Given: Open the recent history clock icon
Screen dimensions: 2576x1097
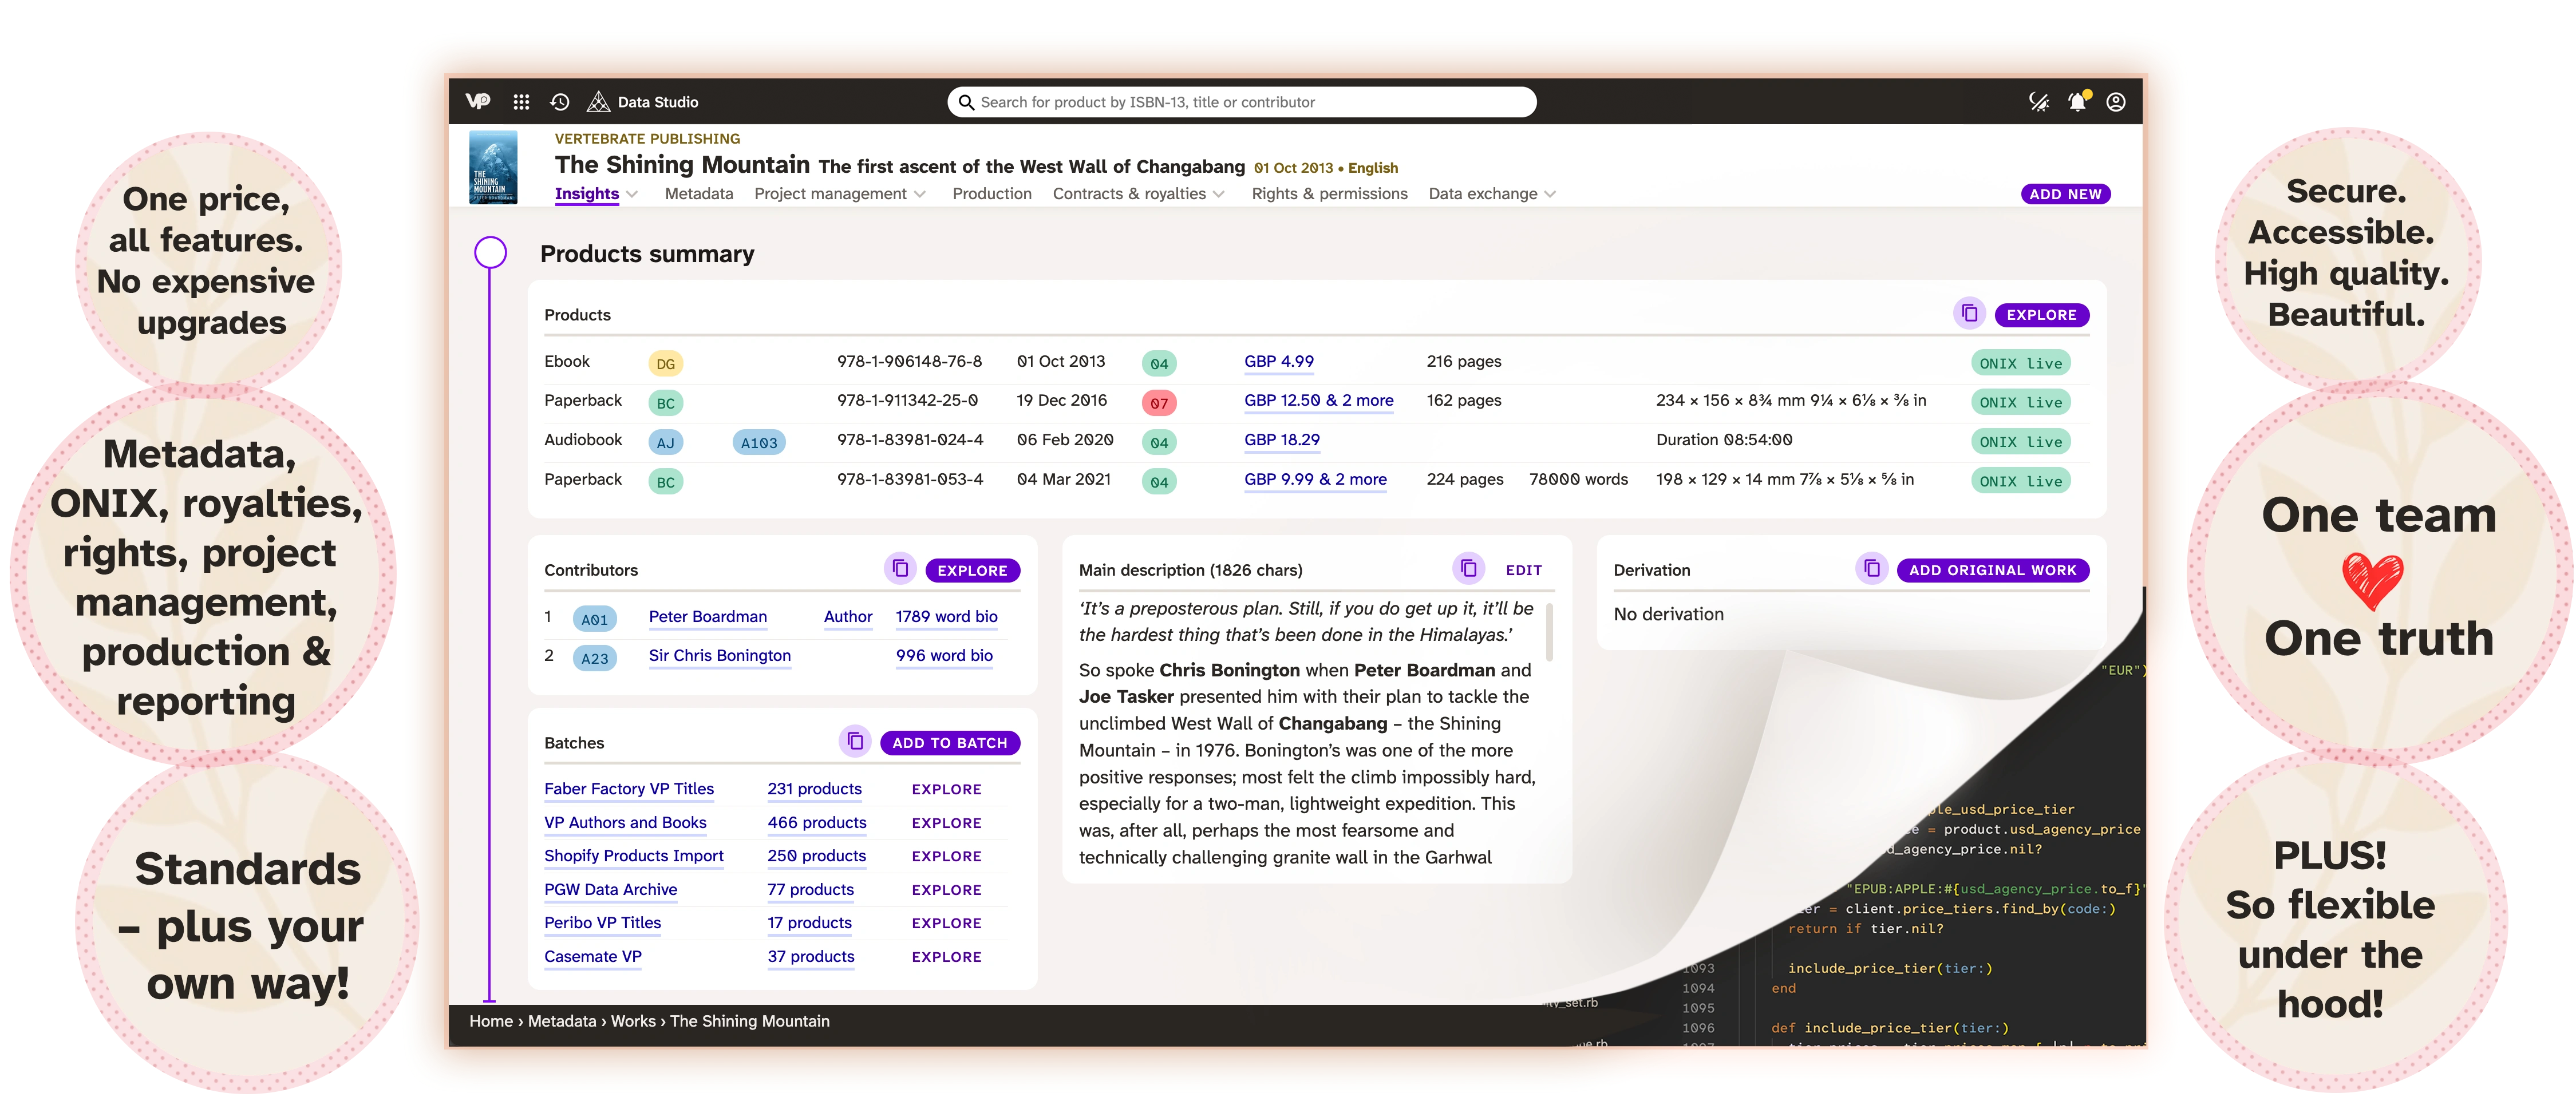Looking at the screenshot, I should pyautogui.click(x=560, y=102).
